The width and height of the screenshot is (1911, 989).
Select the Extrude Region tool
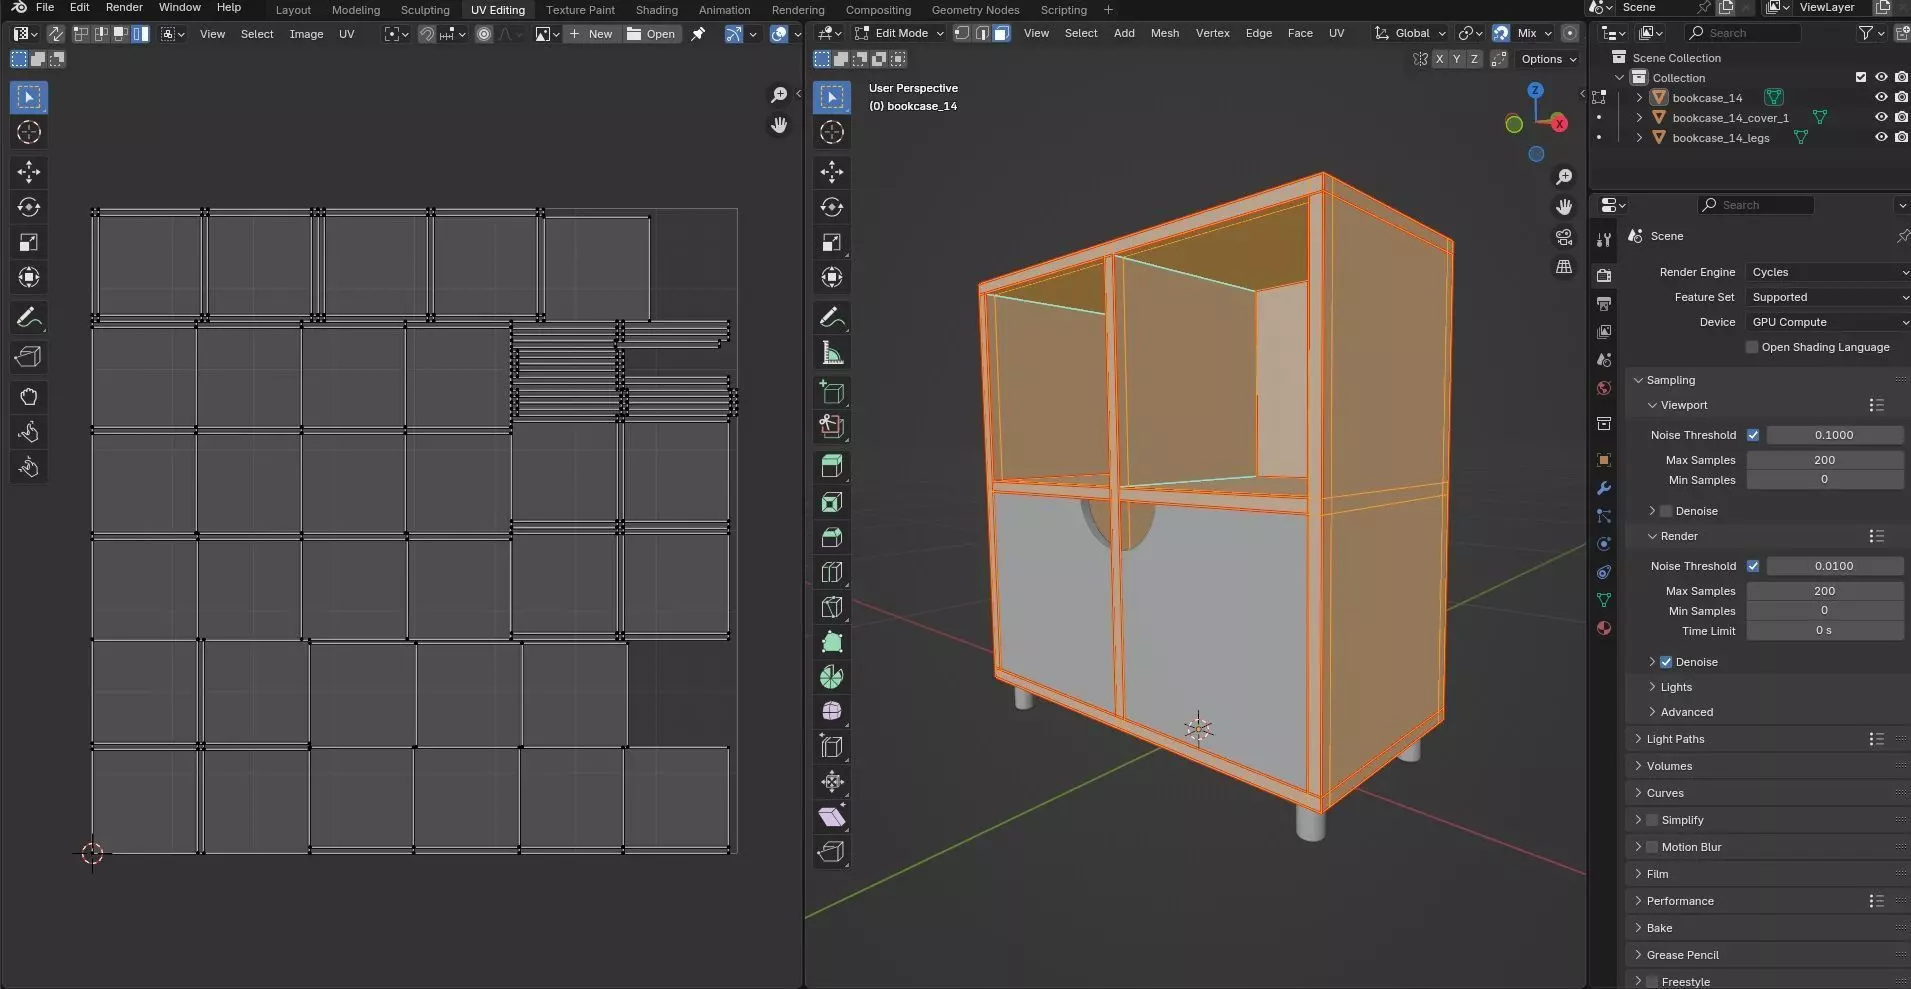tap(832, 465)
